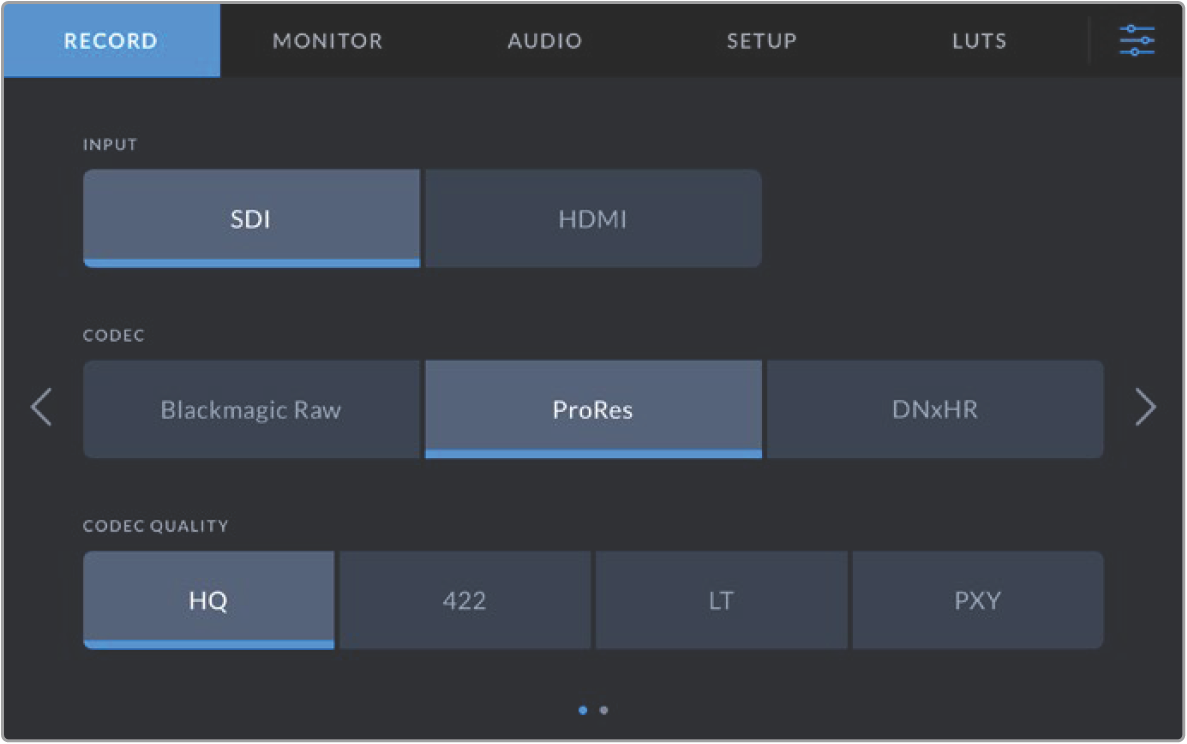The width and height of the screenshot is (1187, 744).
Task: Go to next settings page with right arrow
Action: [1145, 408]
